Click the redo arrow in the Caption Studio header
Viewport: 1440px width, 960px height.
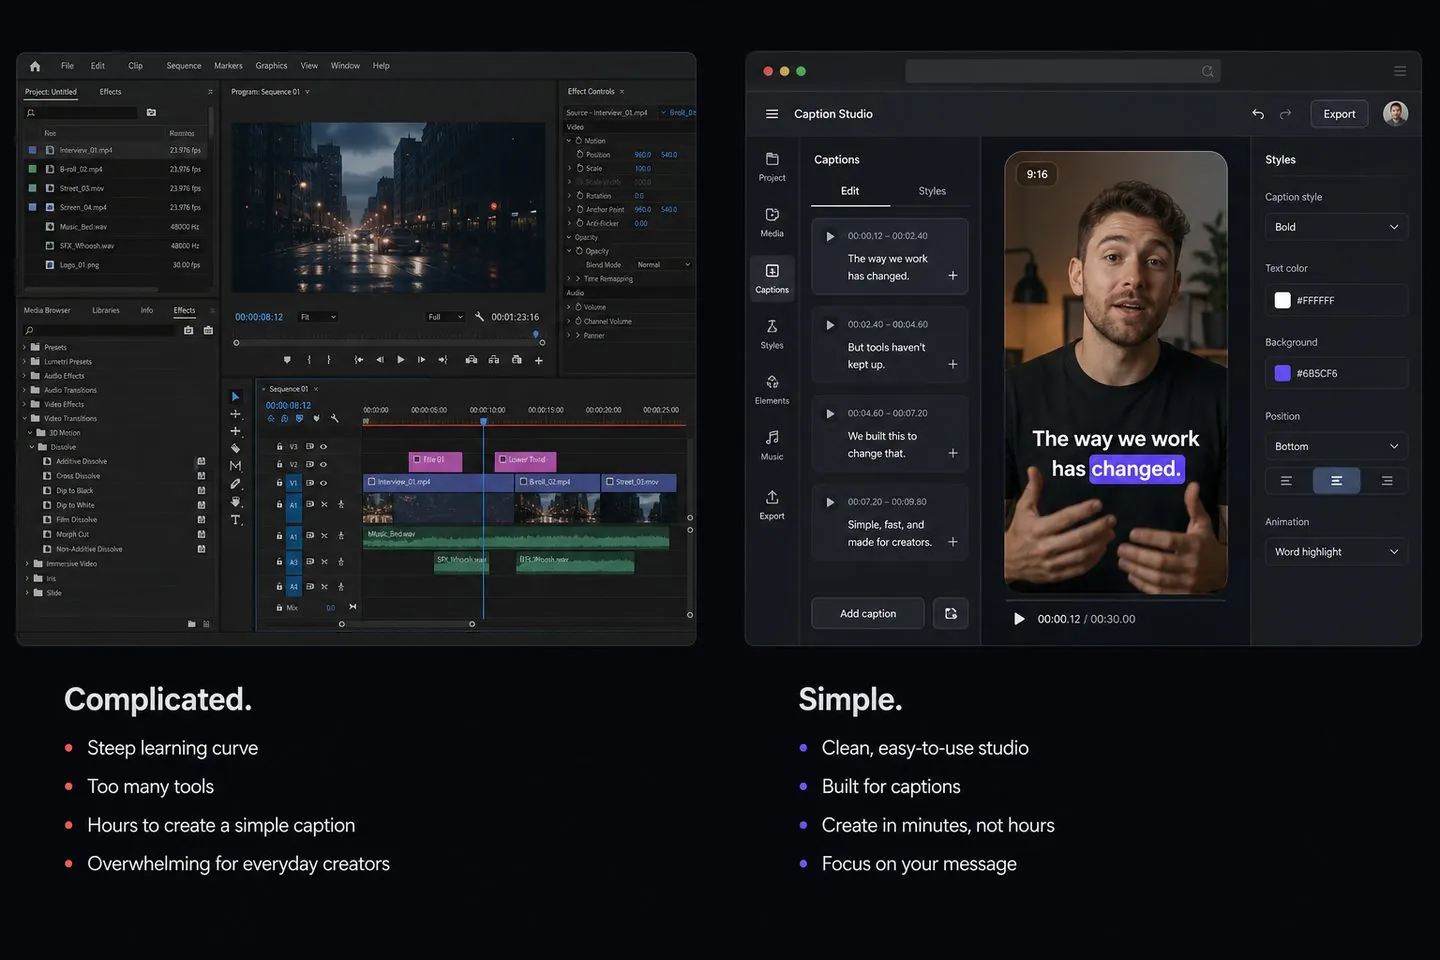(1285, 114)
